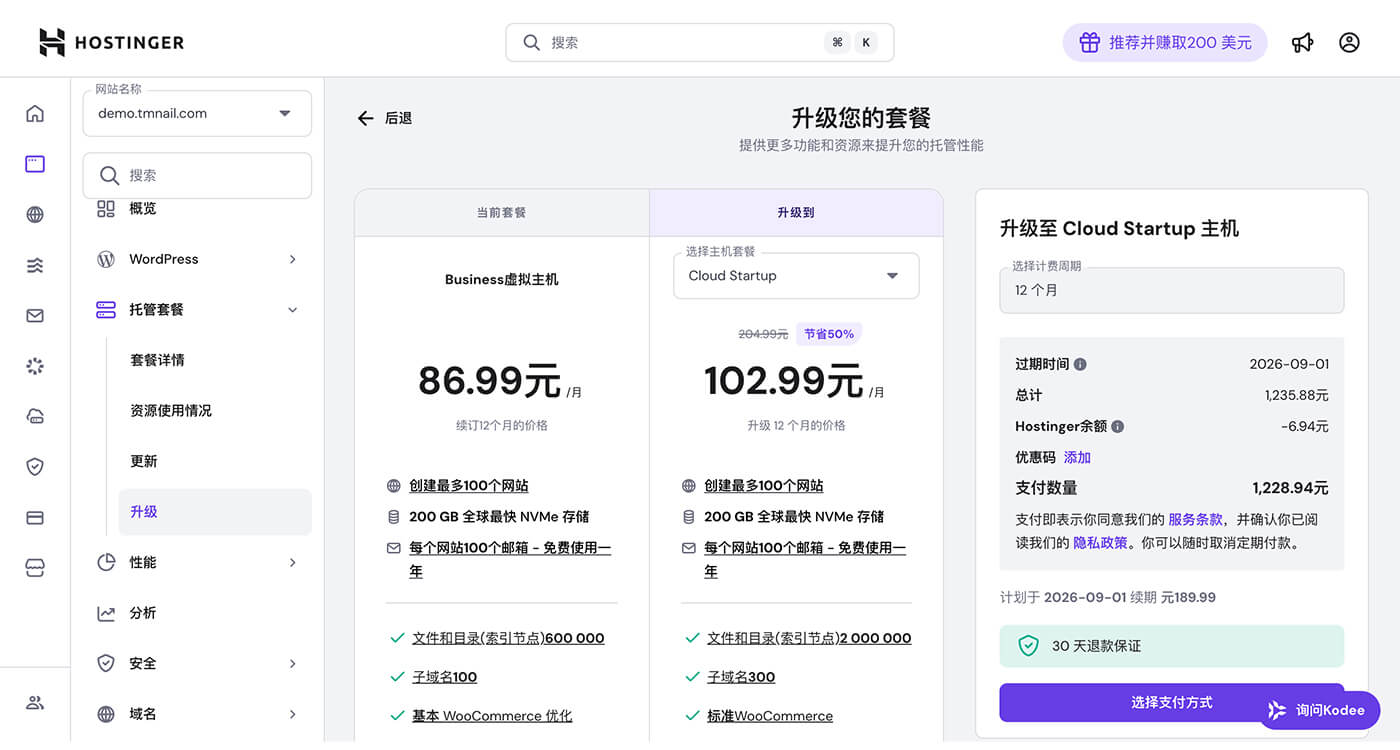The image size is (1400, 750).
Task: Open the announcements megaphone icon
Action: pyautogui.click(x=1302, y=42)
